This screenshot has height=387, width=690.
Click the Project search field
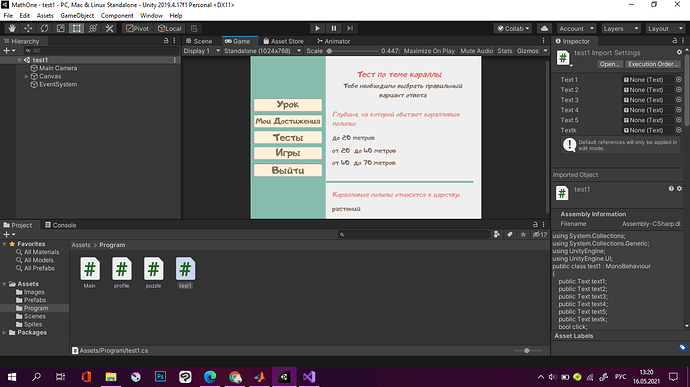[x=414, y=235]
